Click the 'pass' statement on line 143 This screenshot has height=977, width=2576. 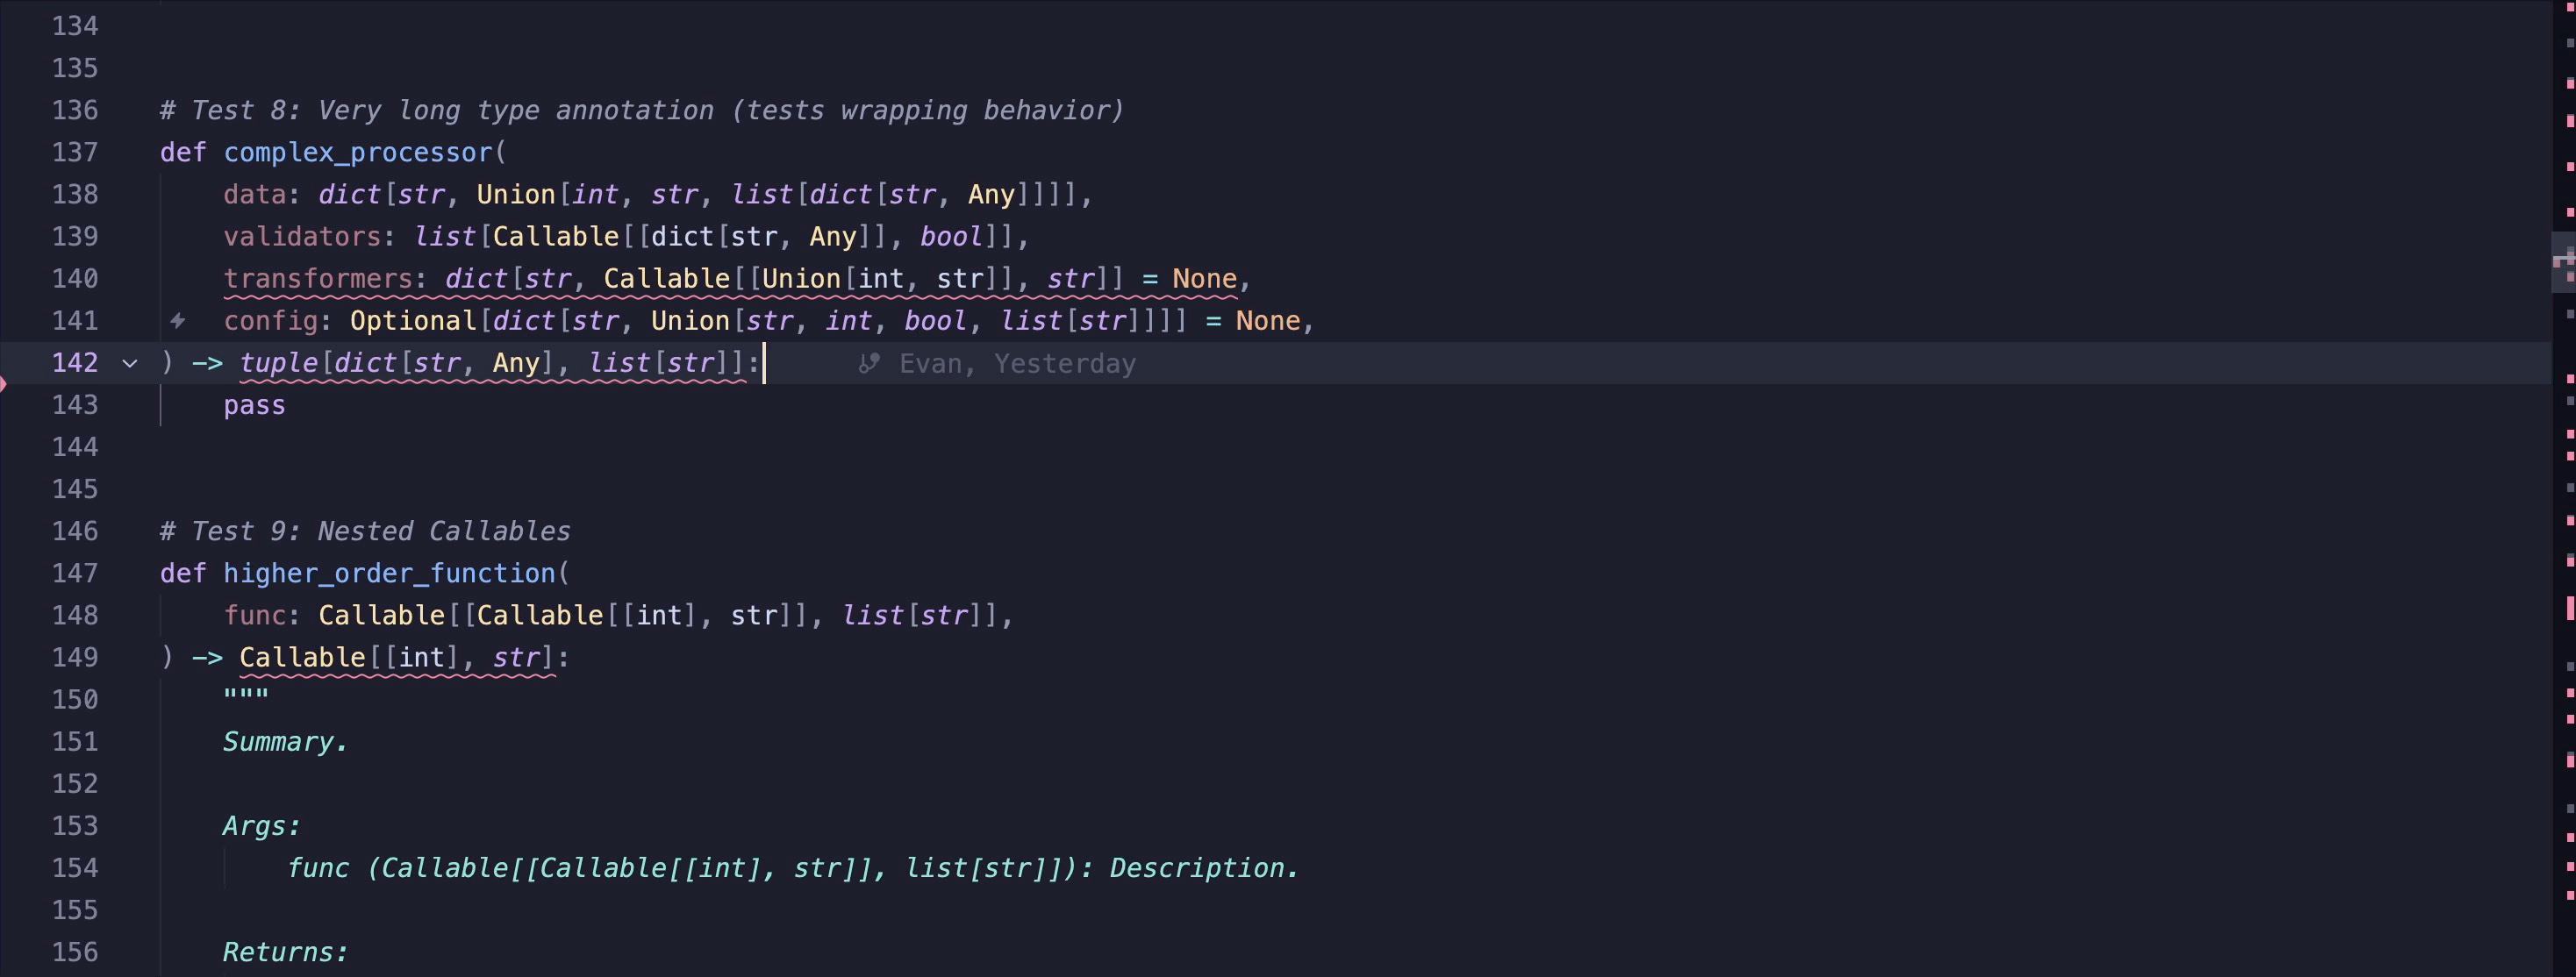(x=254, y=406)
